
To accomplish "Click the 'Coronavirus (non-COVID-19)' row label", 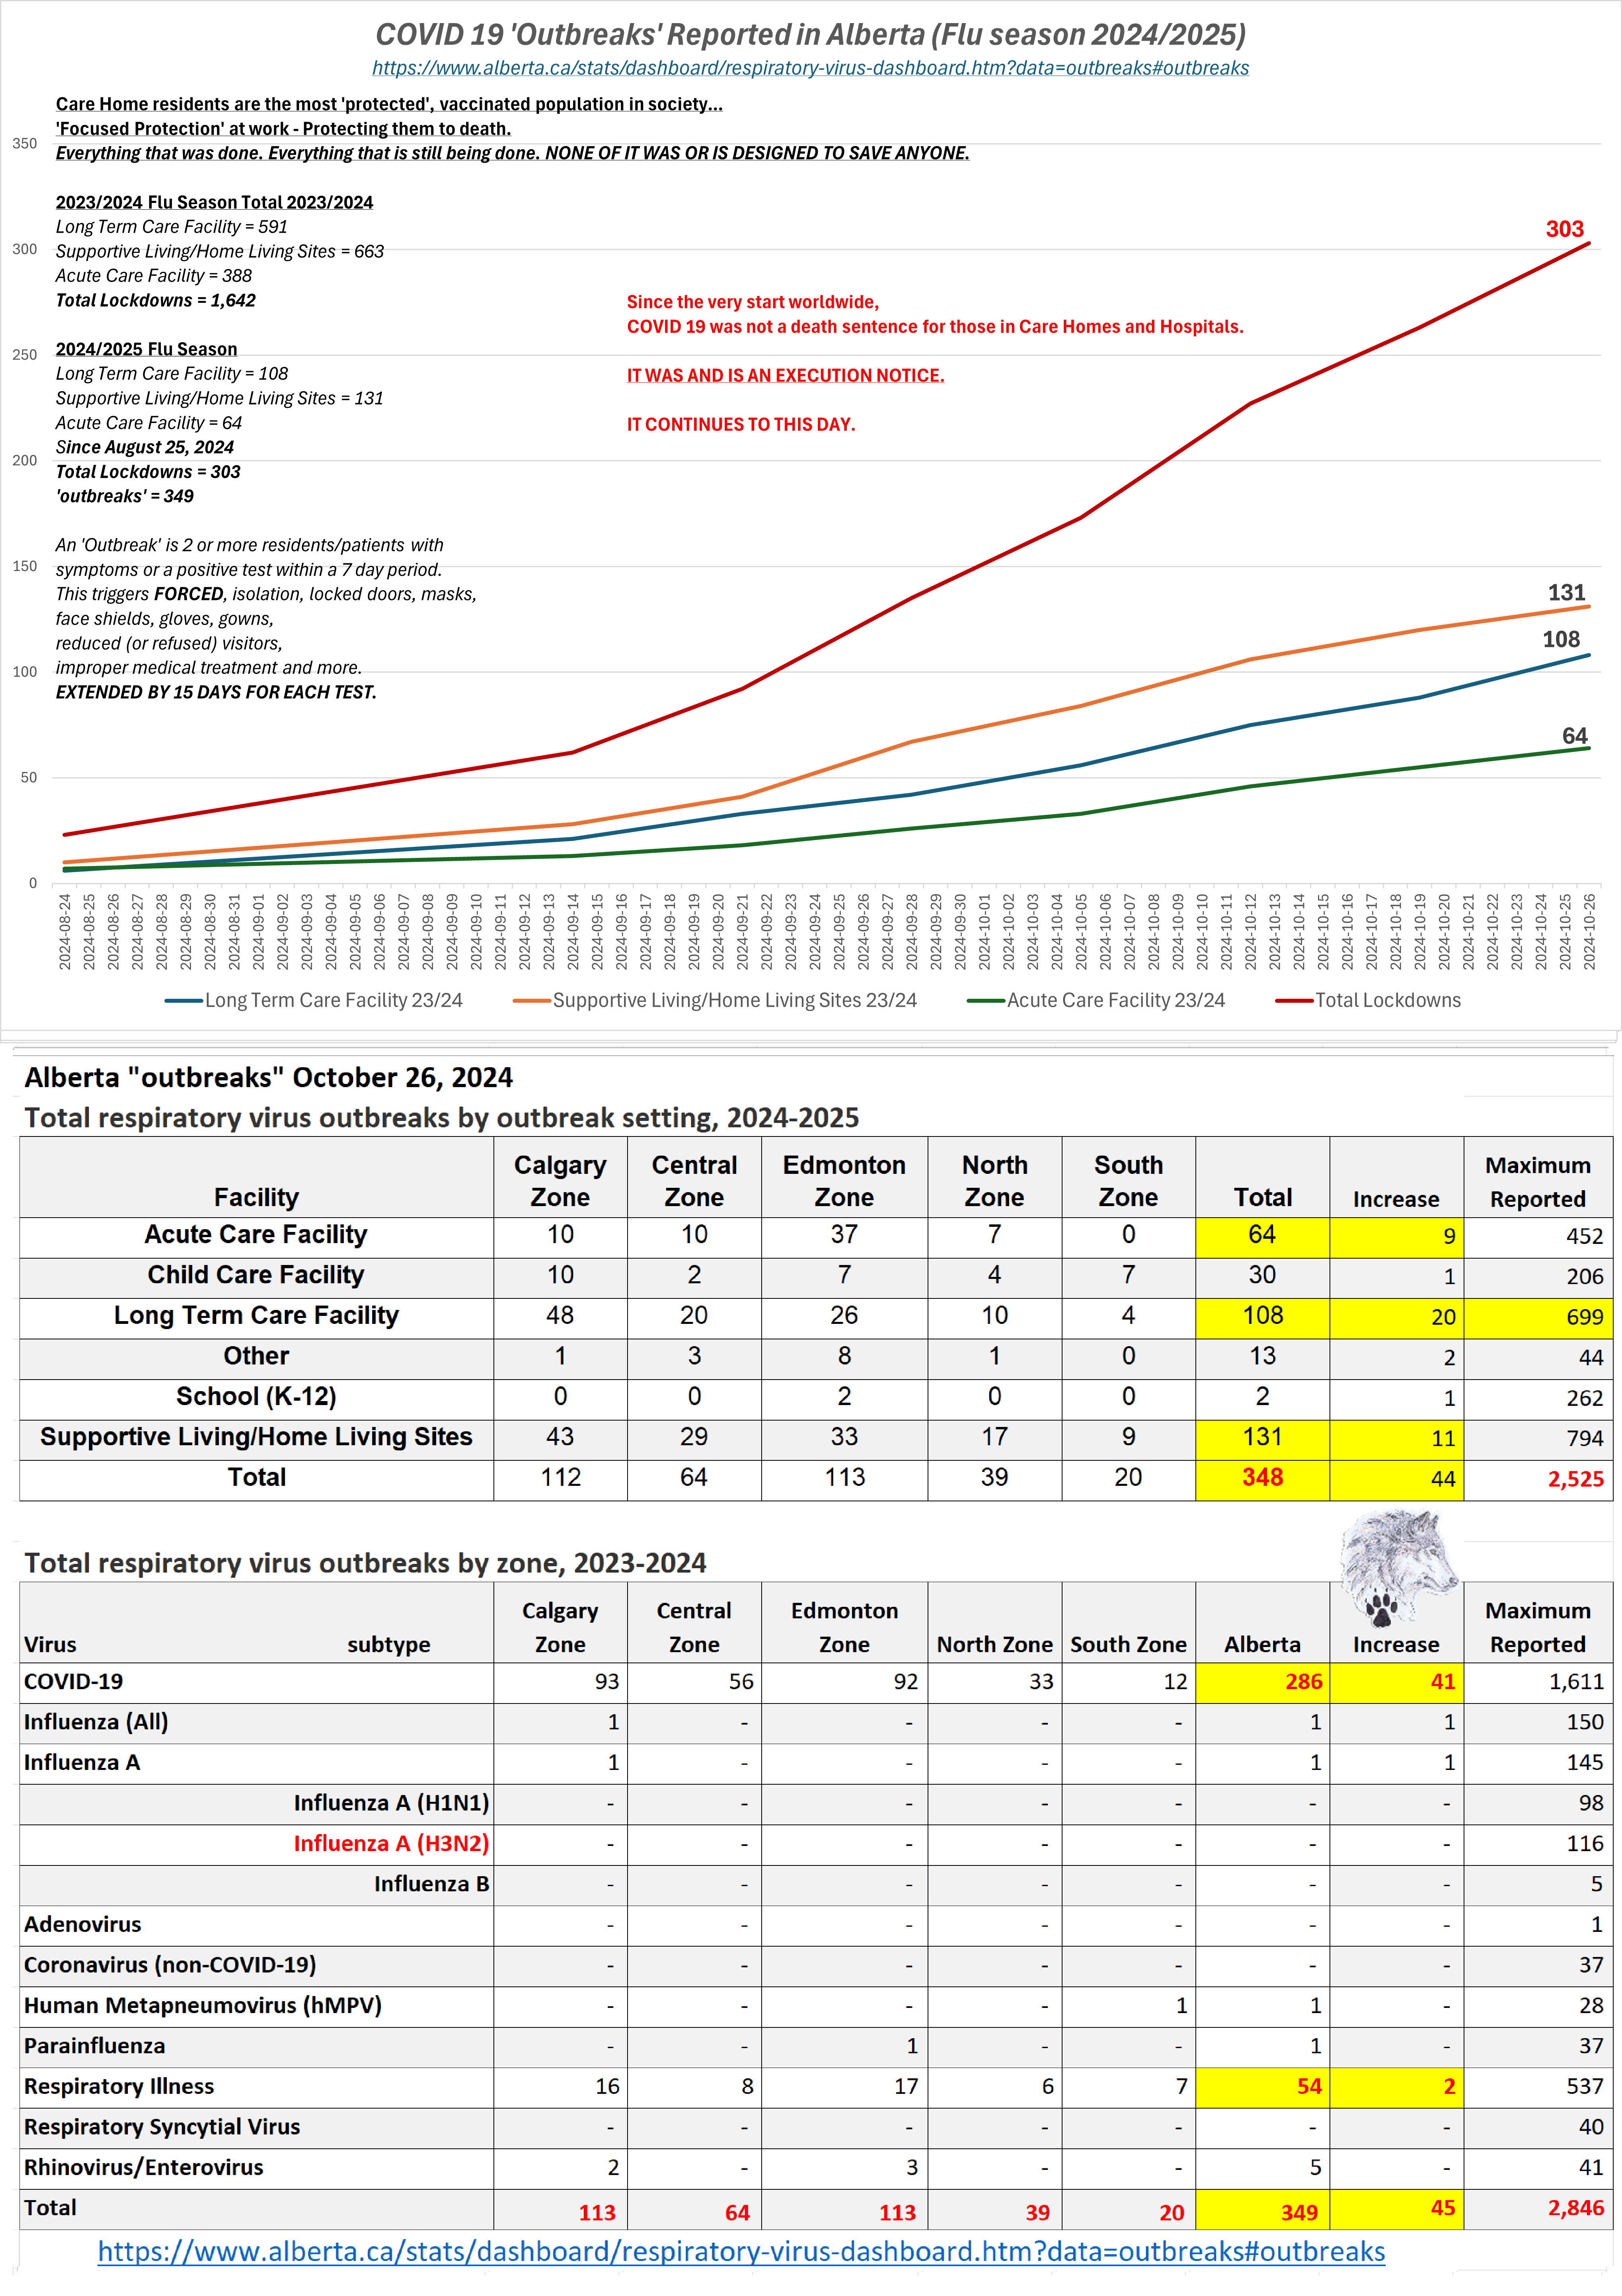I will point(170,1965).
